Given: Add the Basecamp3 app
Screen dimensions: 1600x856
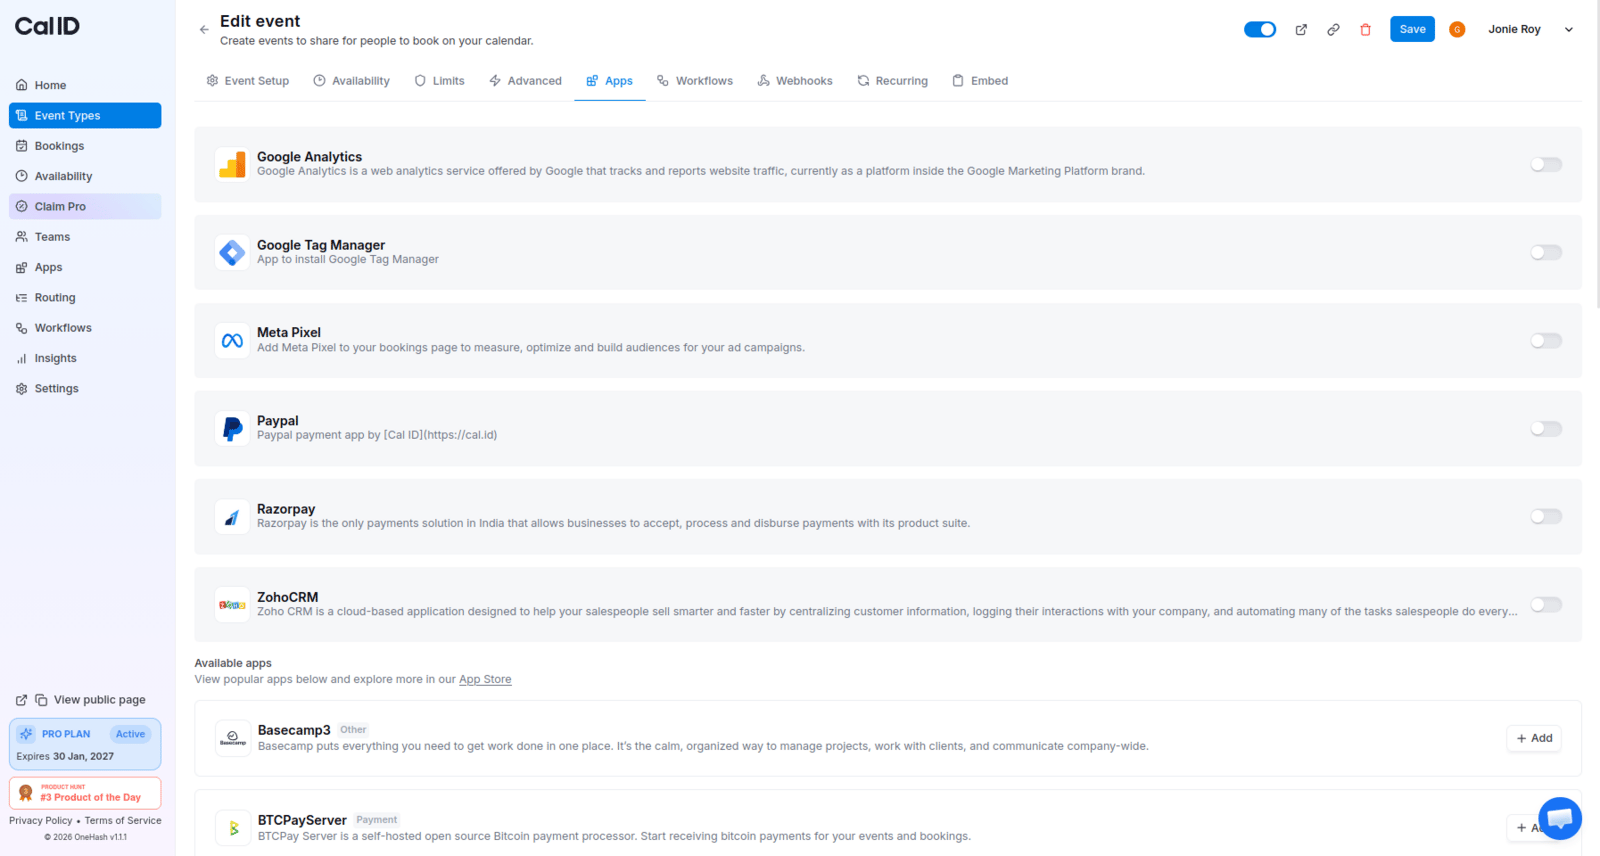Looking at the screenshot, I should tap(1534, 738).
